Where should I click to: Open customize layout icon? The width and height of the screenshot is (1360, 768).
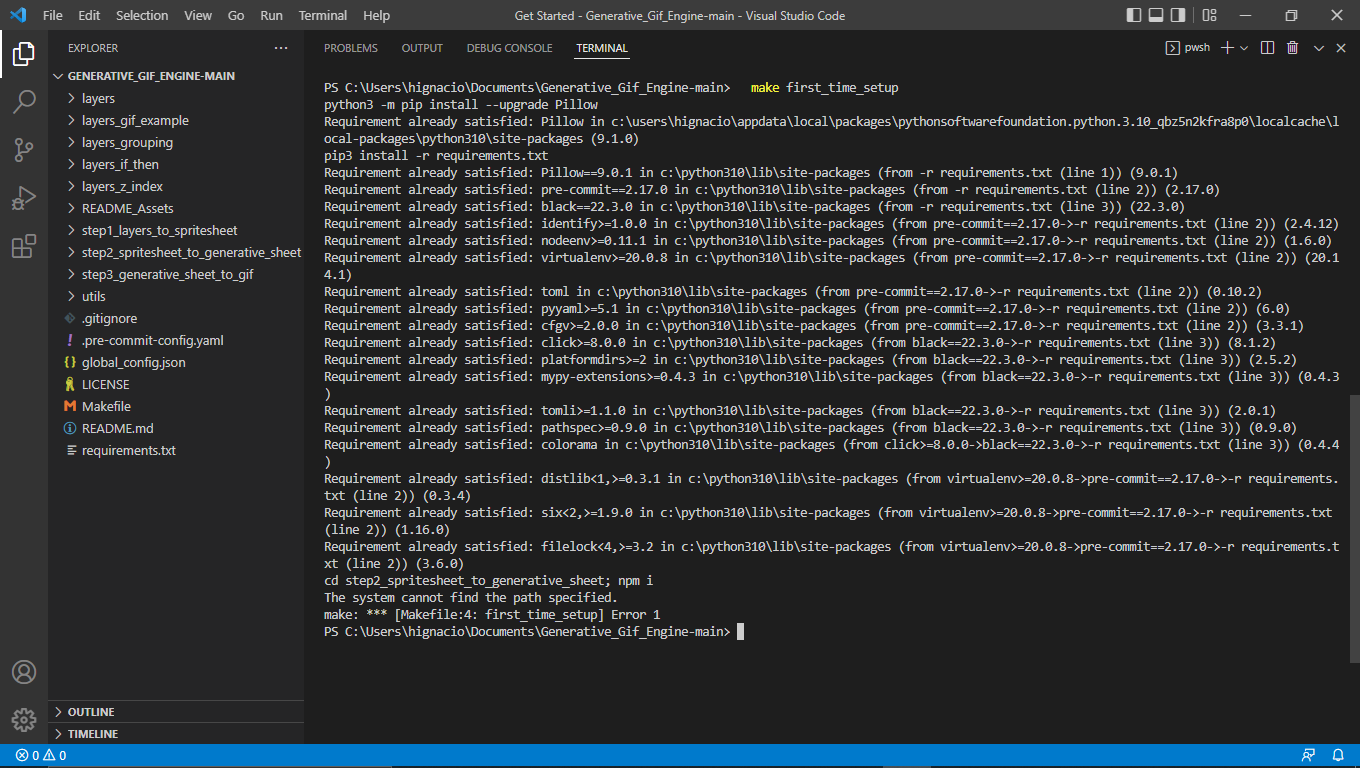click(1210, 15)
